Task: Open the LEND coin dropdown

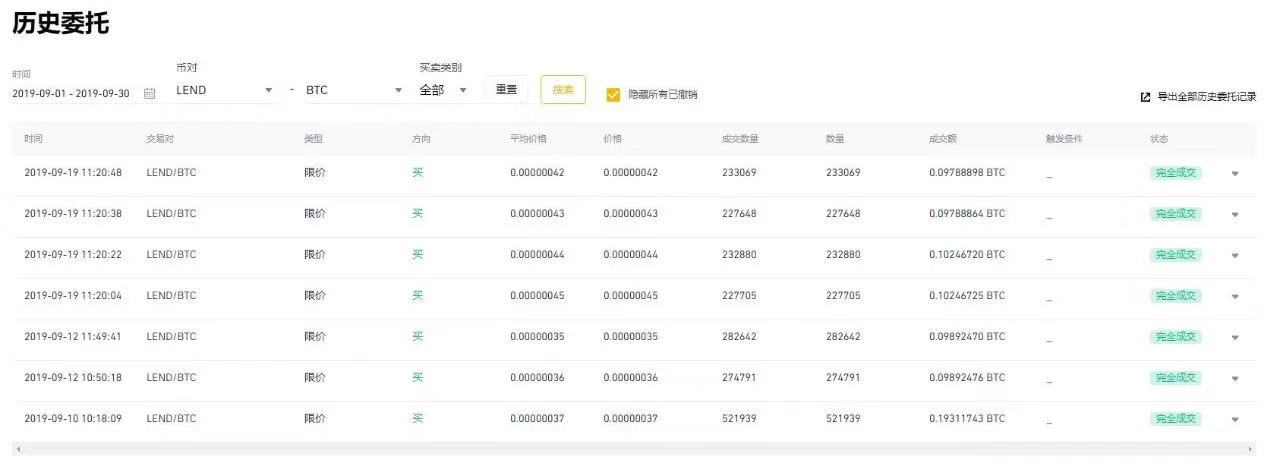Action: pyautogui.click(x=224, y=90)
